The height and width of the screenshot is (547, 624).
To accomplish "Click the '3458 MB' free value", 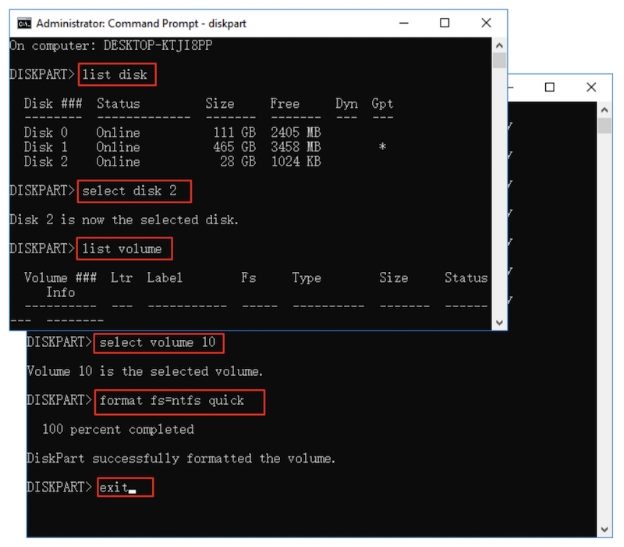I will tap(296, 147).
